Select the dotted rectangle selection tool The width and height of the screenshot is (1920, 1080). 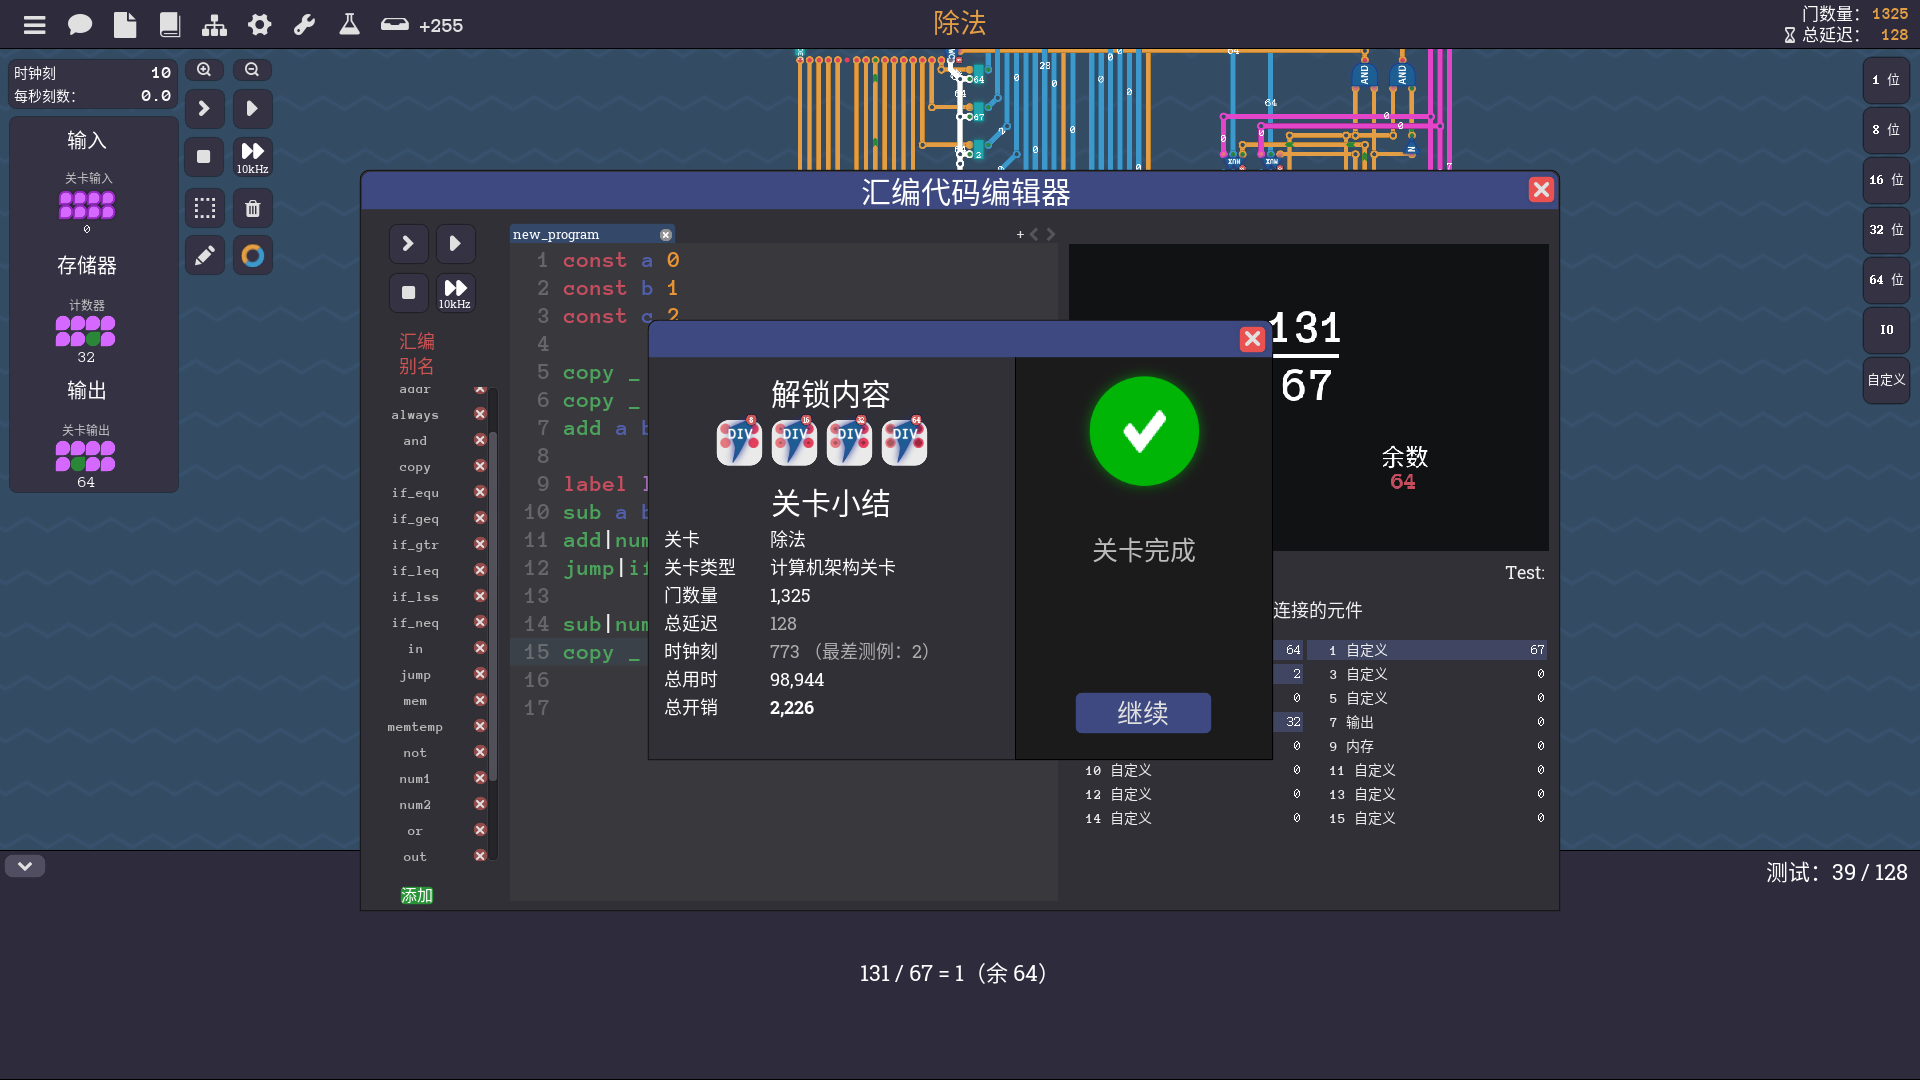204,208
